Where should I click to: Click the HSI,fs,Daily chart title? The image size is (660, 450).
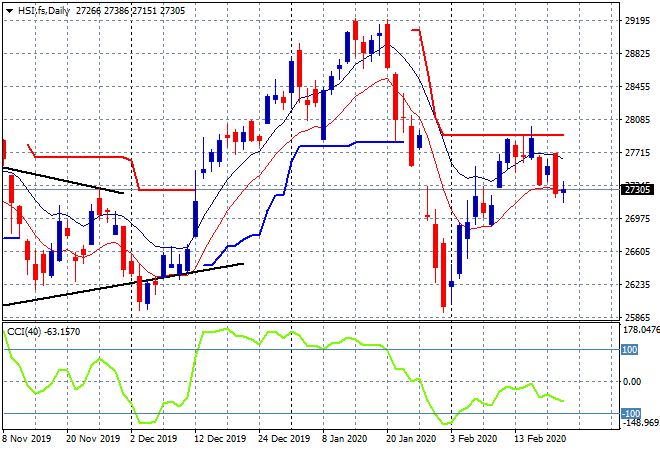click(x=44, y=11)
